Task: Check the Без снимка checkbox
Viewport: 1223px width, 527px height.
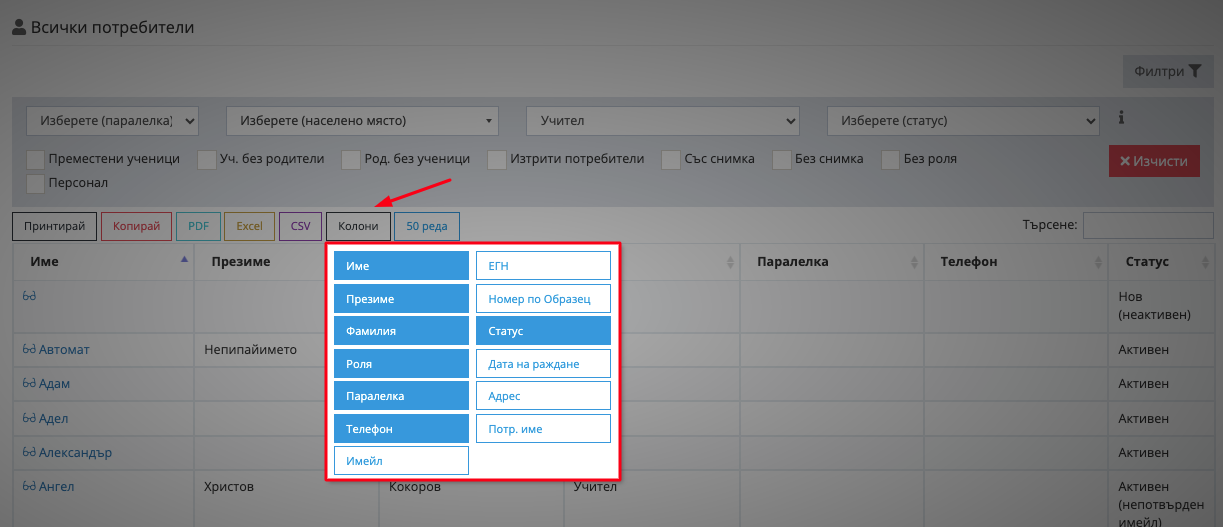Action: (x=782, y=159)
